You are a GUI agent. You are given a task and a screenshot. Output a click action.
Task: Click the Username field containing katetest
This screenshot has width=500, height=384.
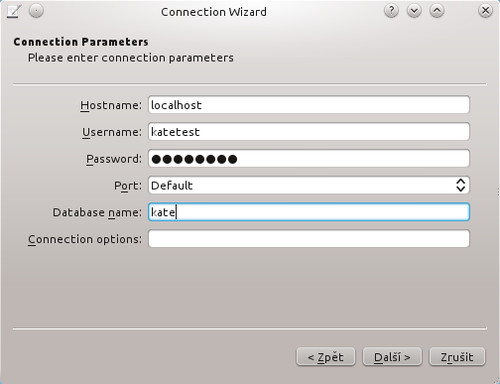(x=309, y=132)
